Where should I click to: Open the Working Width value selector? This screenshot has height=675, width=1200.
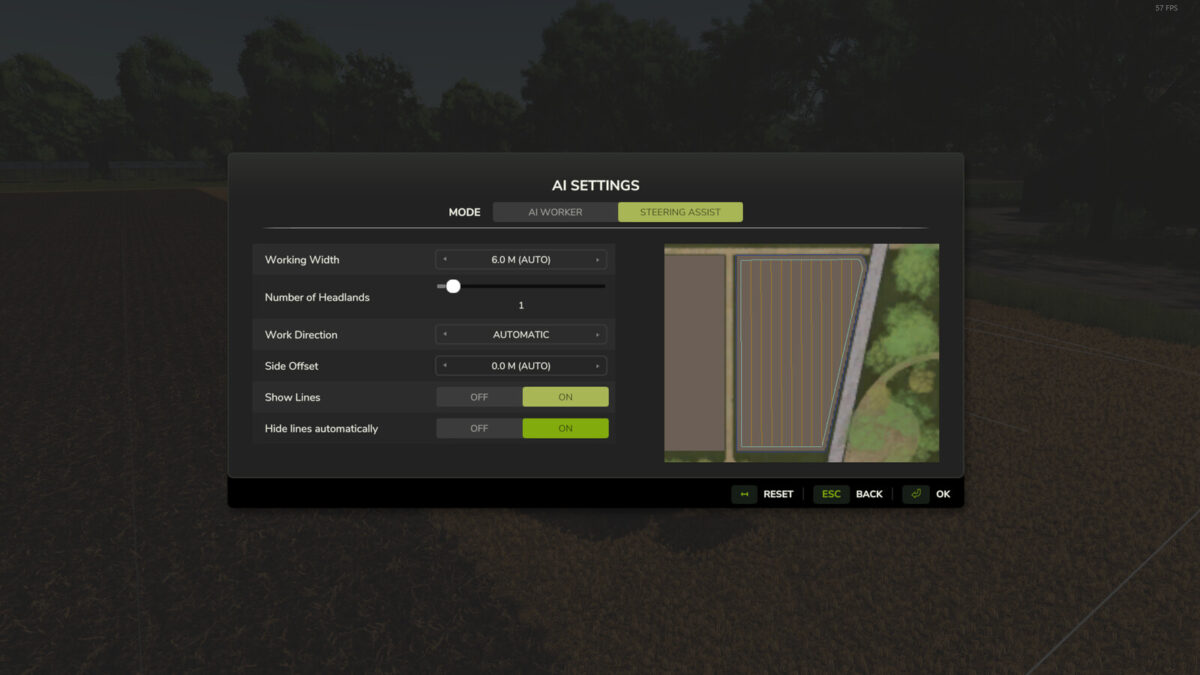pyautogui.click(x=521, y=259)
